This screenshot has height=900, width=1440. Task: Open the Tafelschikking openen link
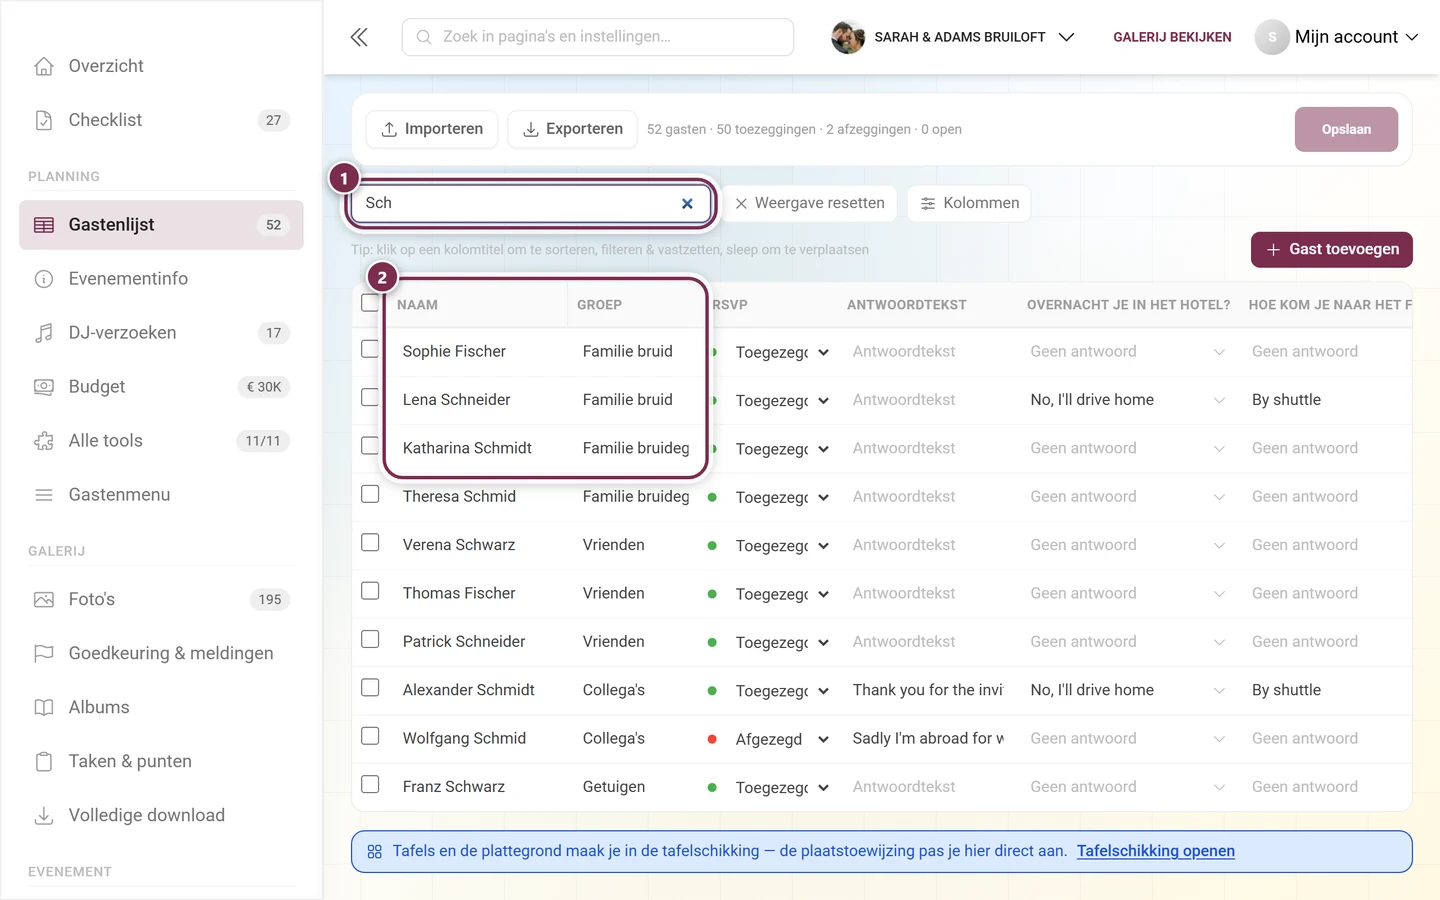[x=1156, y=851]
